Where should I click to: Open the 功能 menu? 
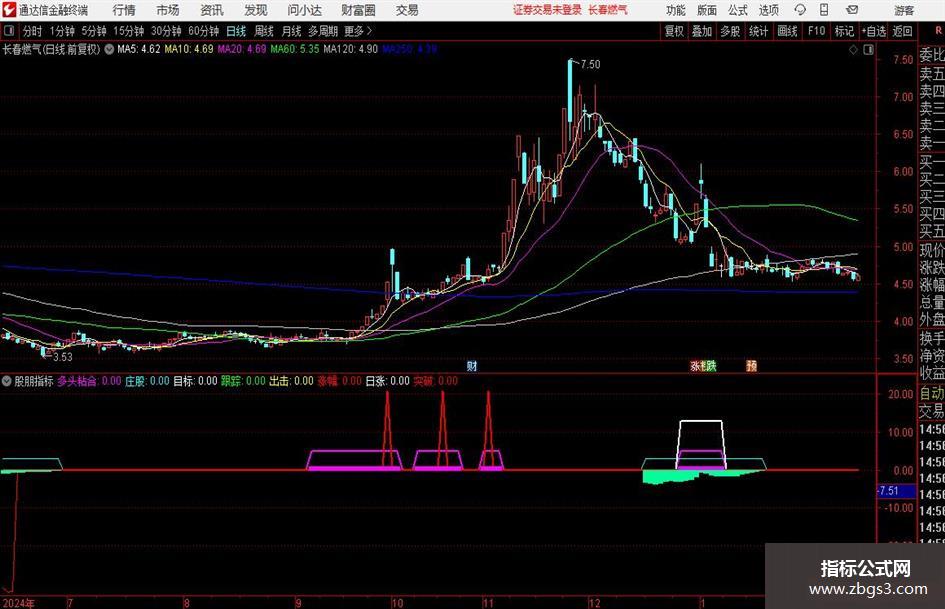(x=676, y=10)
